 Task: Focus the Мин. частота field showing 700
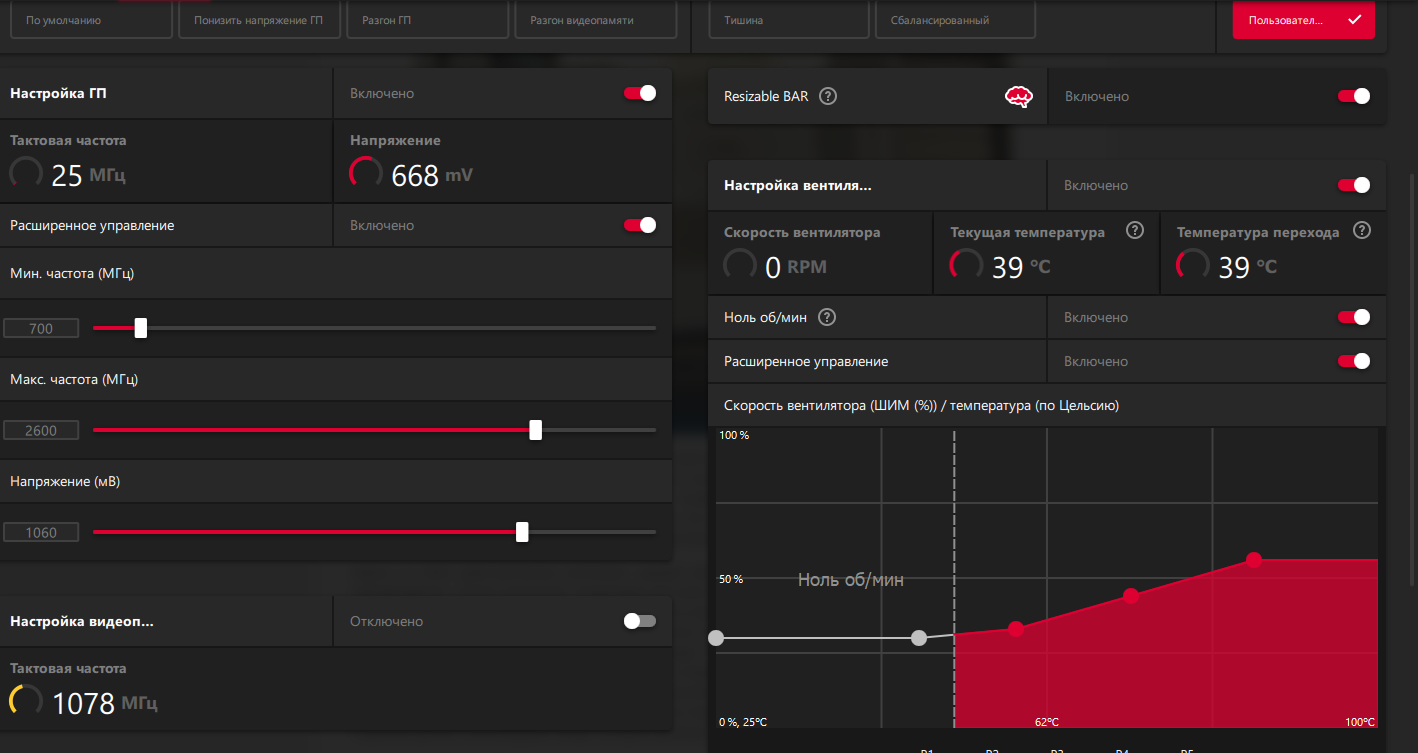pyautogui.click(x=41, y=328)
